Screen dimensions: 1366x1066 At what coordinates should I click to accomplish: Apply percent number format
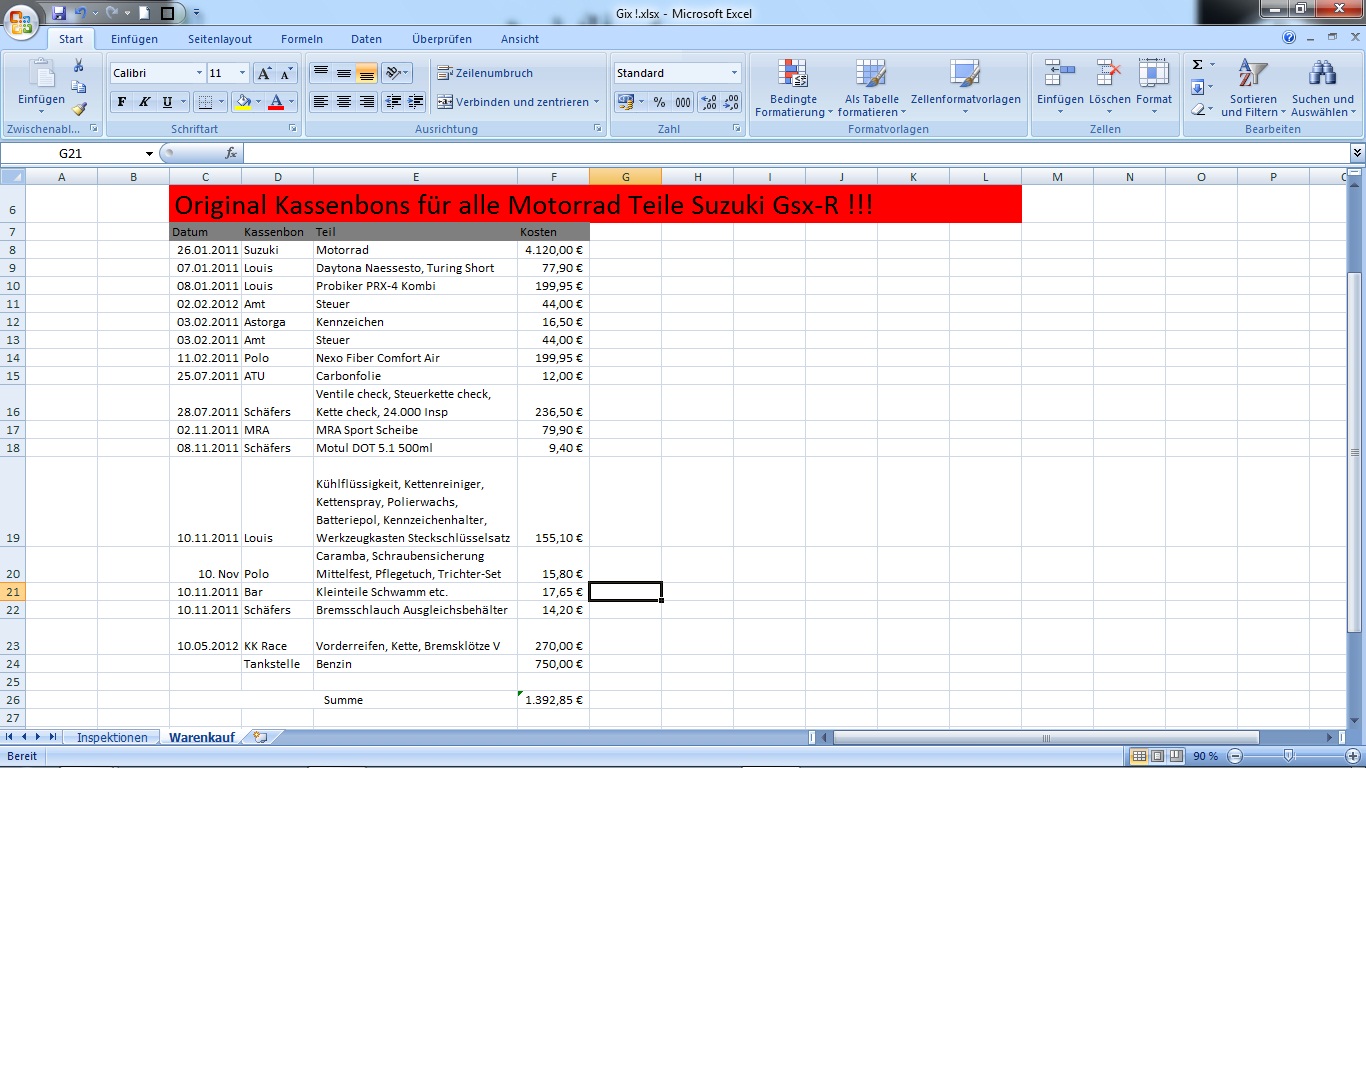pyautogui.click(x=659, y=102)
